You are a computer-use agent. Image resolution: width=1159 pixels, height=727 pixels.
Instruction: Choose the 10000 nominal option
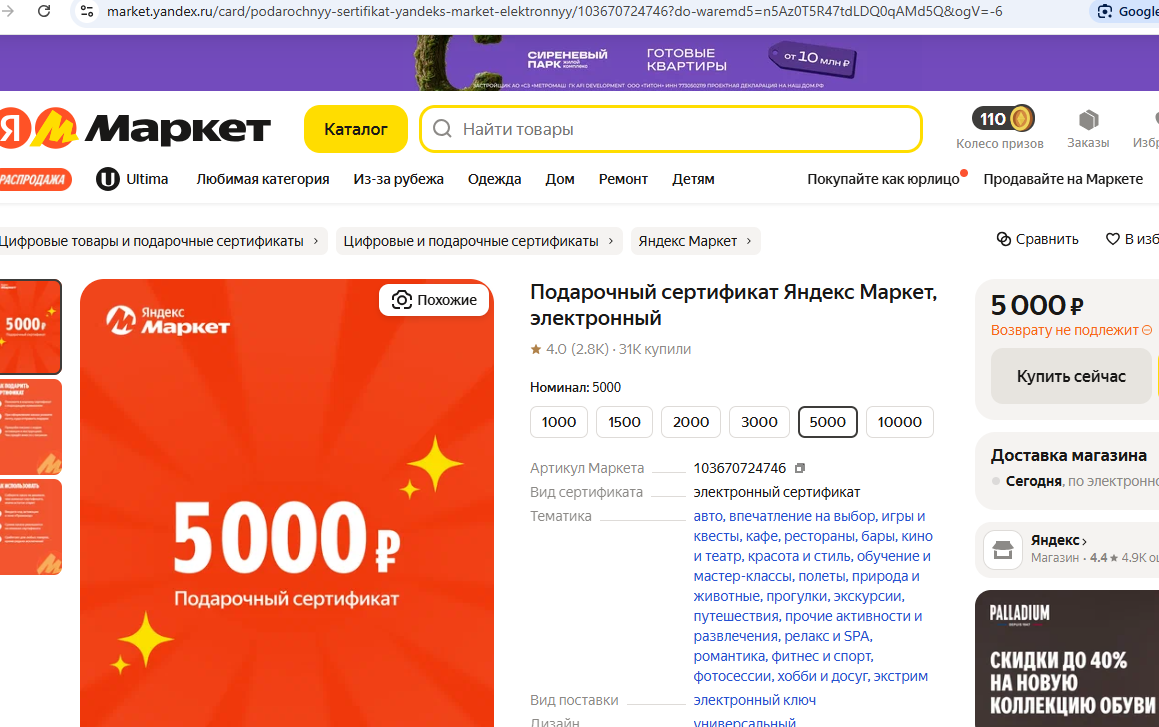click(899, 422)
